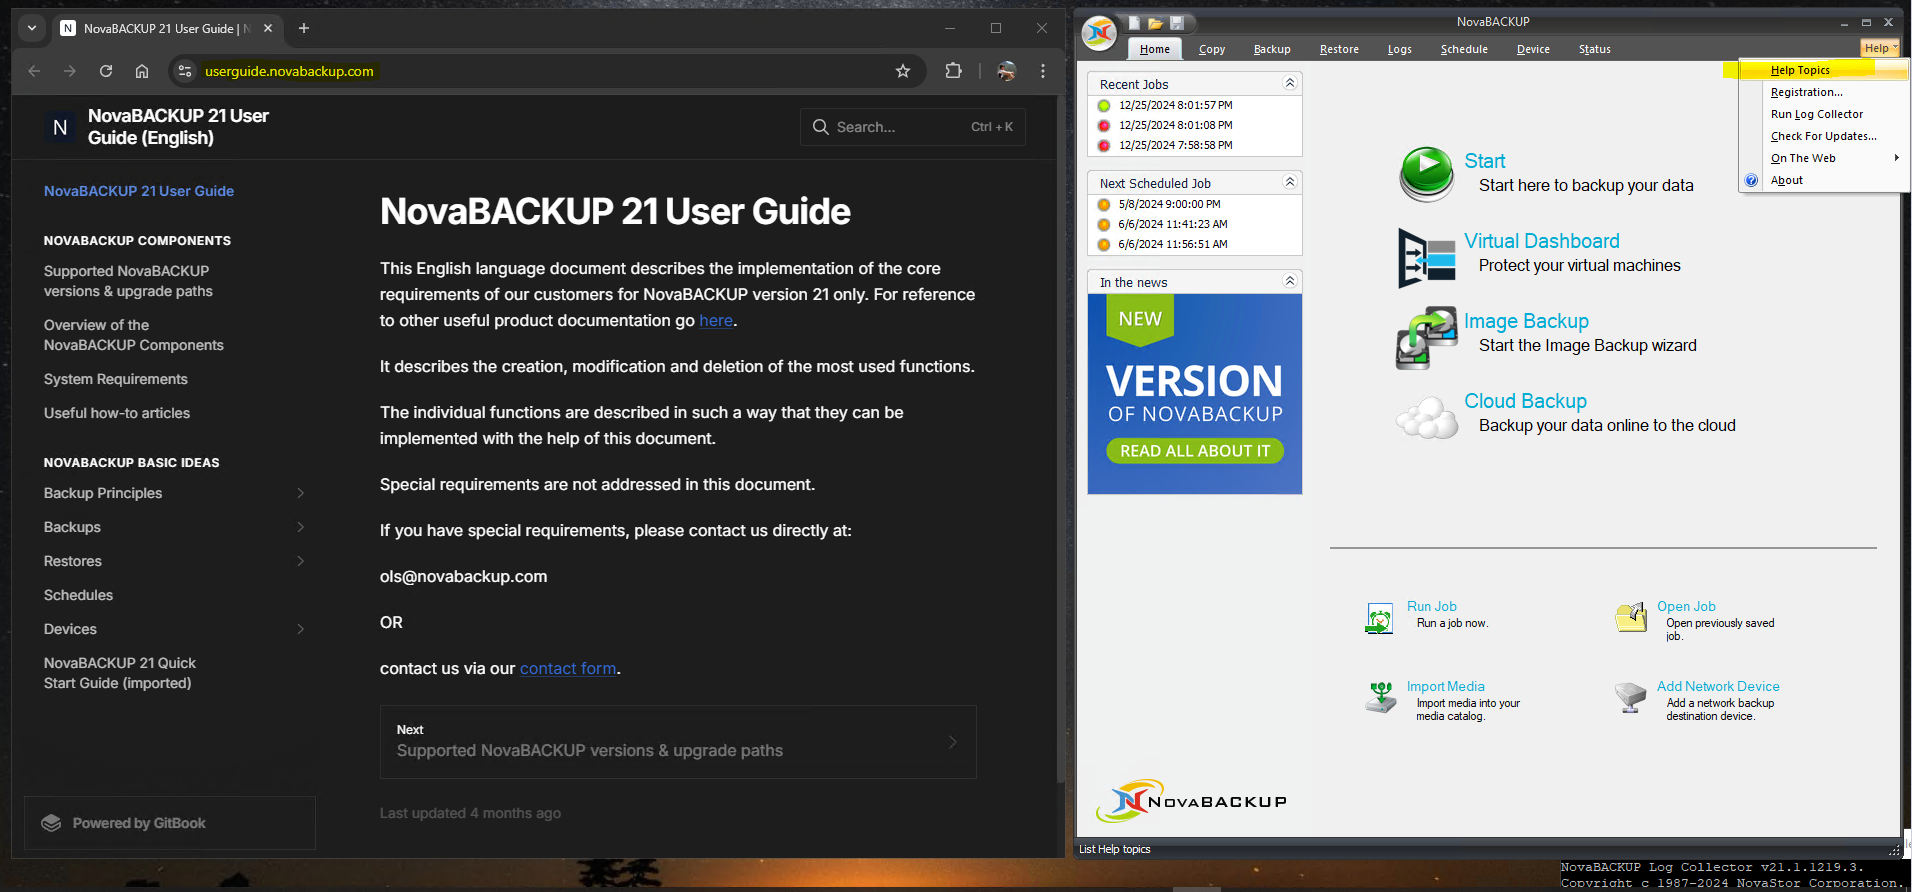Screen dimensions: 1912x892
Task: Click orange dot for 5/8/2024 scheduled job
Action: pos(1104,205)
